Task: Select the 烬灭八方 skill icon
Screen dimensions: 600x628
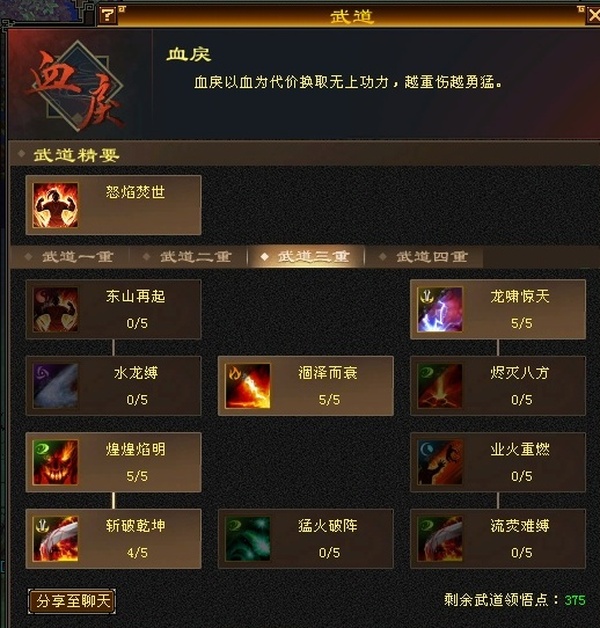Action: click(440, 386)
